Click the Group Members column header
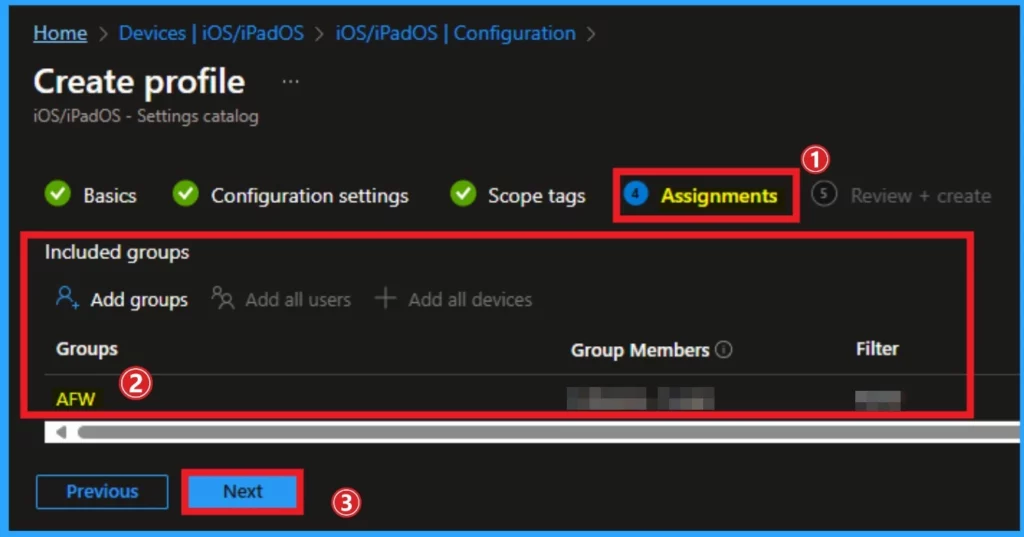The width and height of the screenshot is (1024, 537). (640, 350)
